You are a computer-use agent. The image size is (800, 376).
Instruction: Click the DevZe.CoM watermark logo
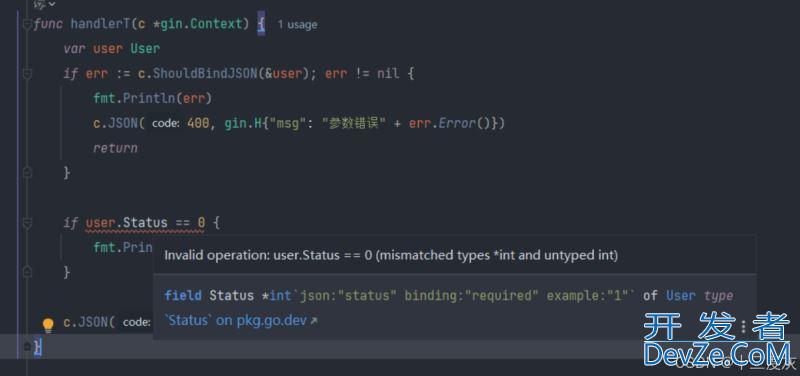716,339
